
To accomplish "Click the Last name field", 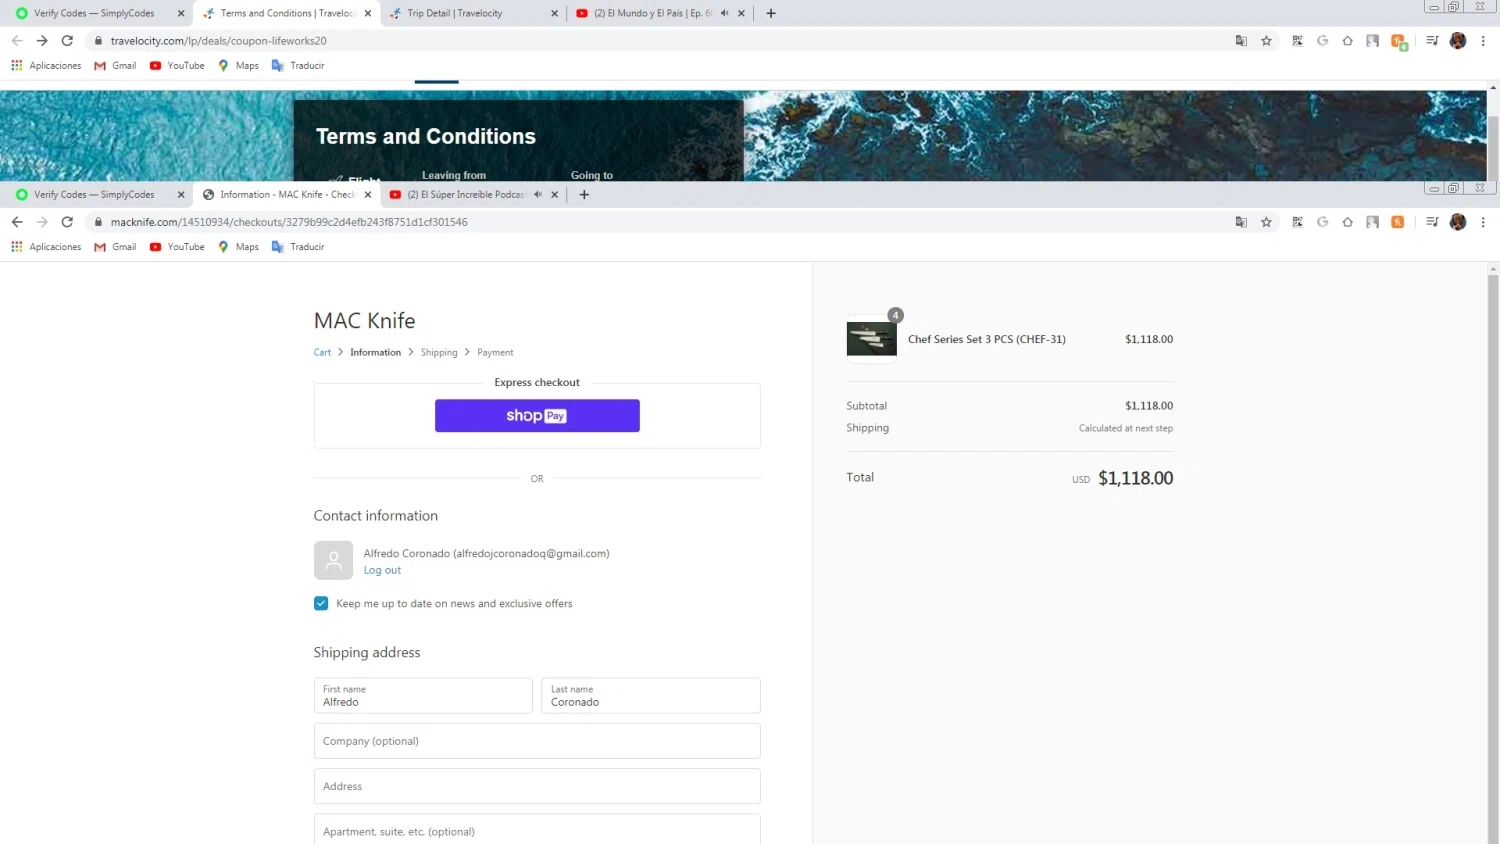I will tap(651, 696).
